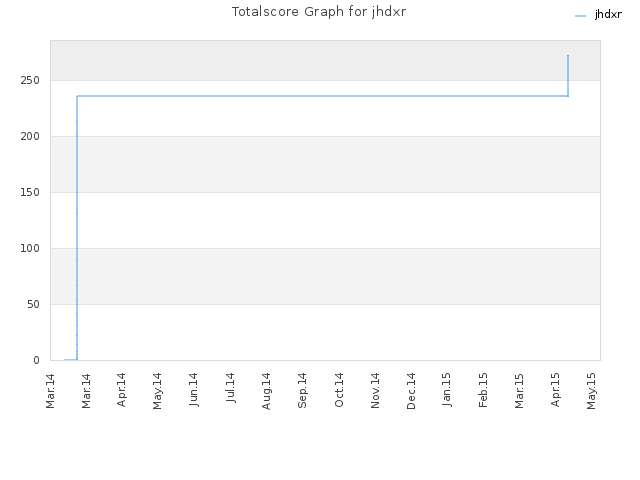Click the flat score plateau line near 235
Image resolution: width=640 pixels, height=480 pixels.
click(322, 96)
